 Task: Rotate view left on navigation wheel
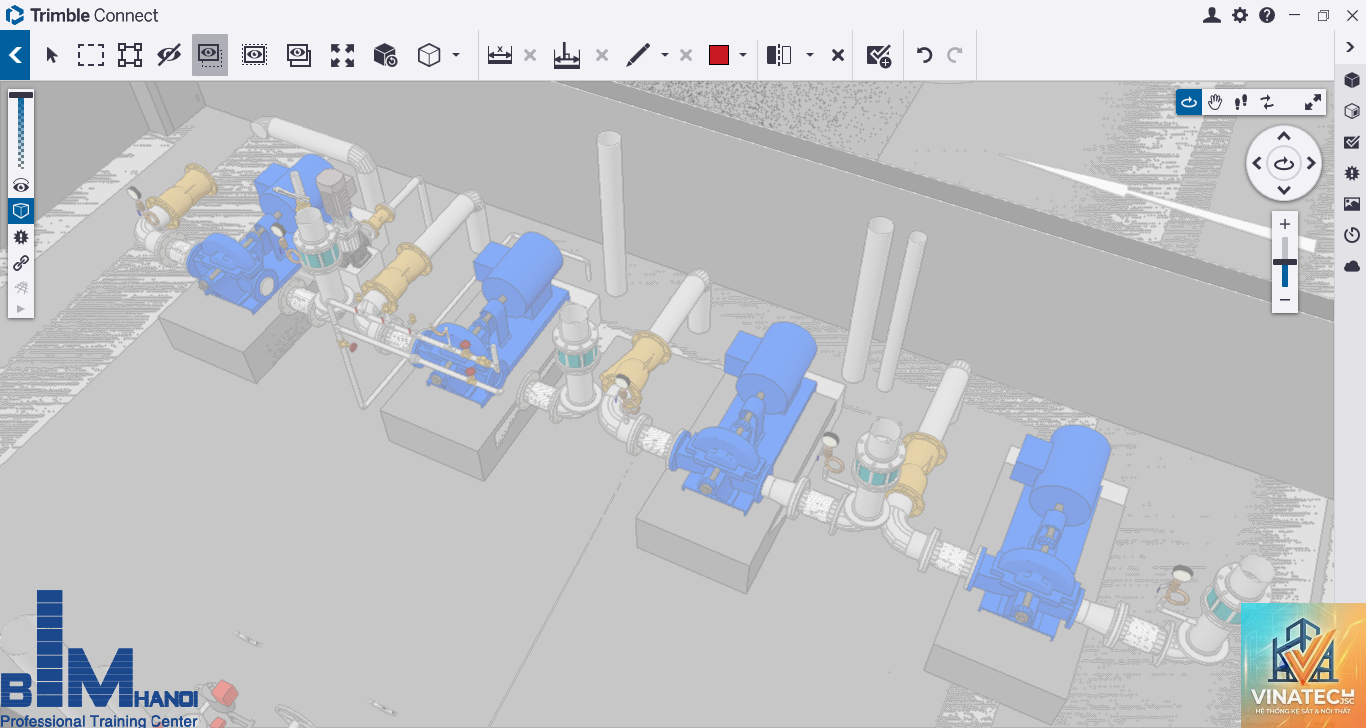pyautogui.click(x=1257, y=164)
